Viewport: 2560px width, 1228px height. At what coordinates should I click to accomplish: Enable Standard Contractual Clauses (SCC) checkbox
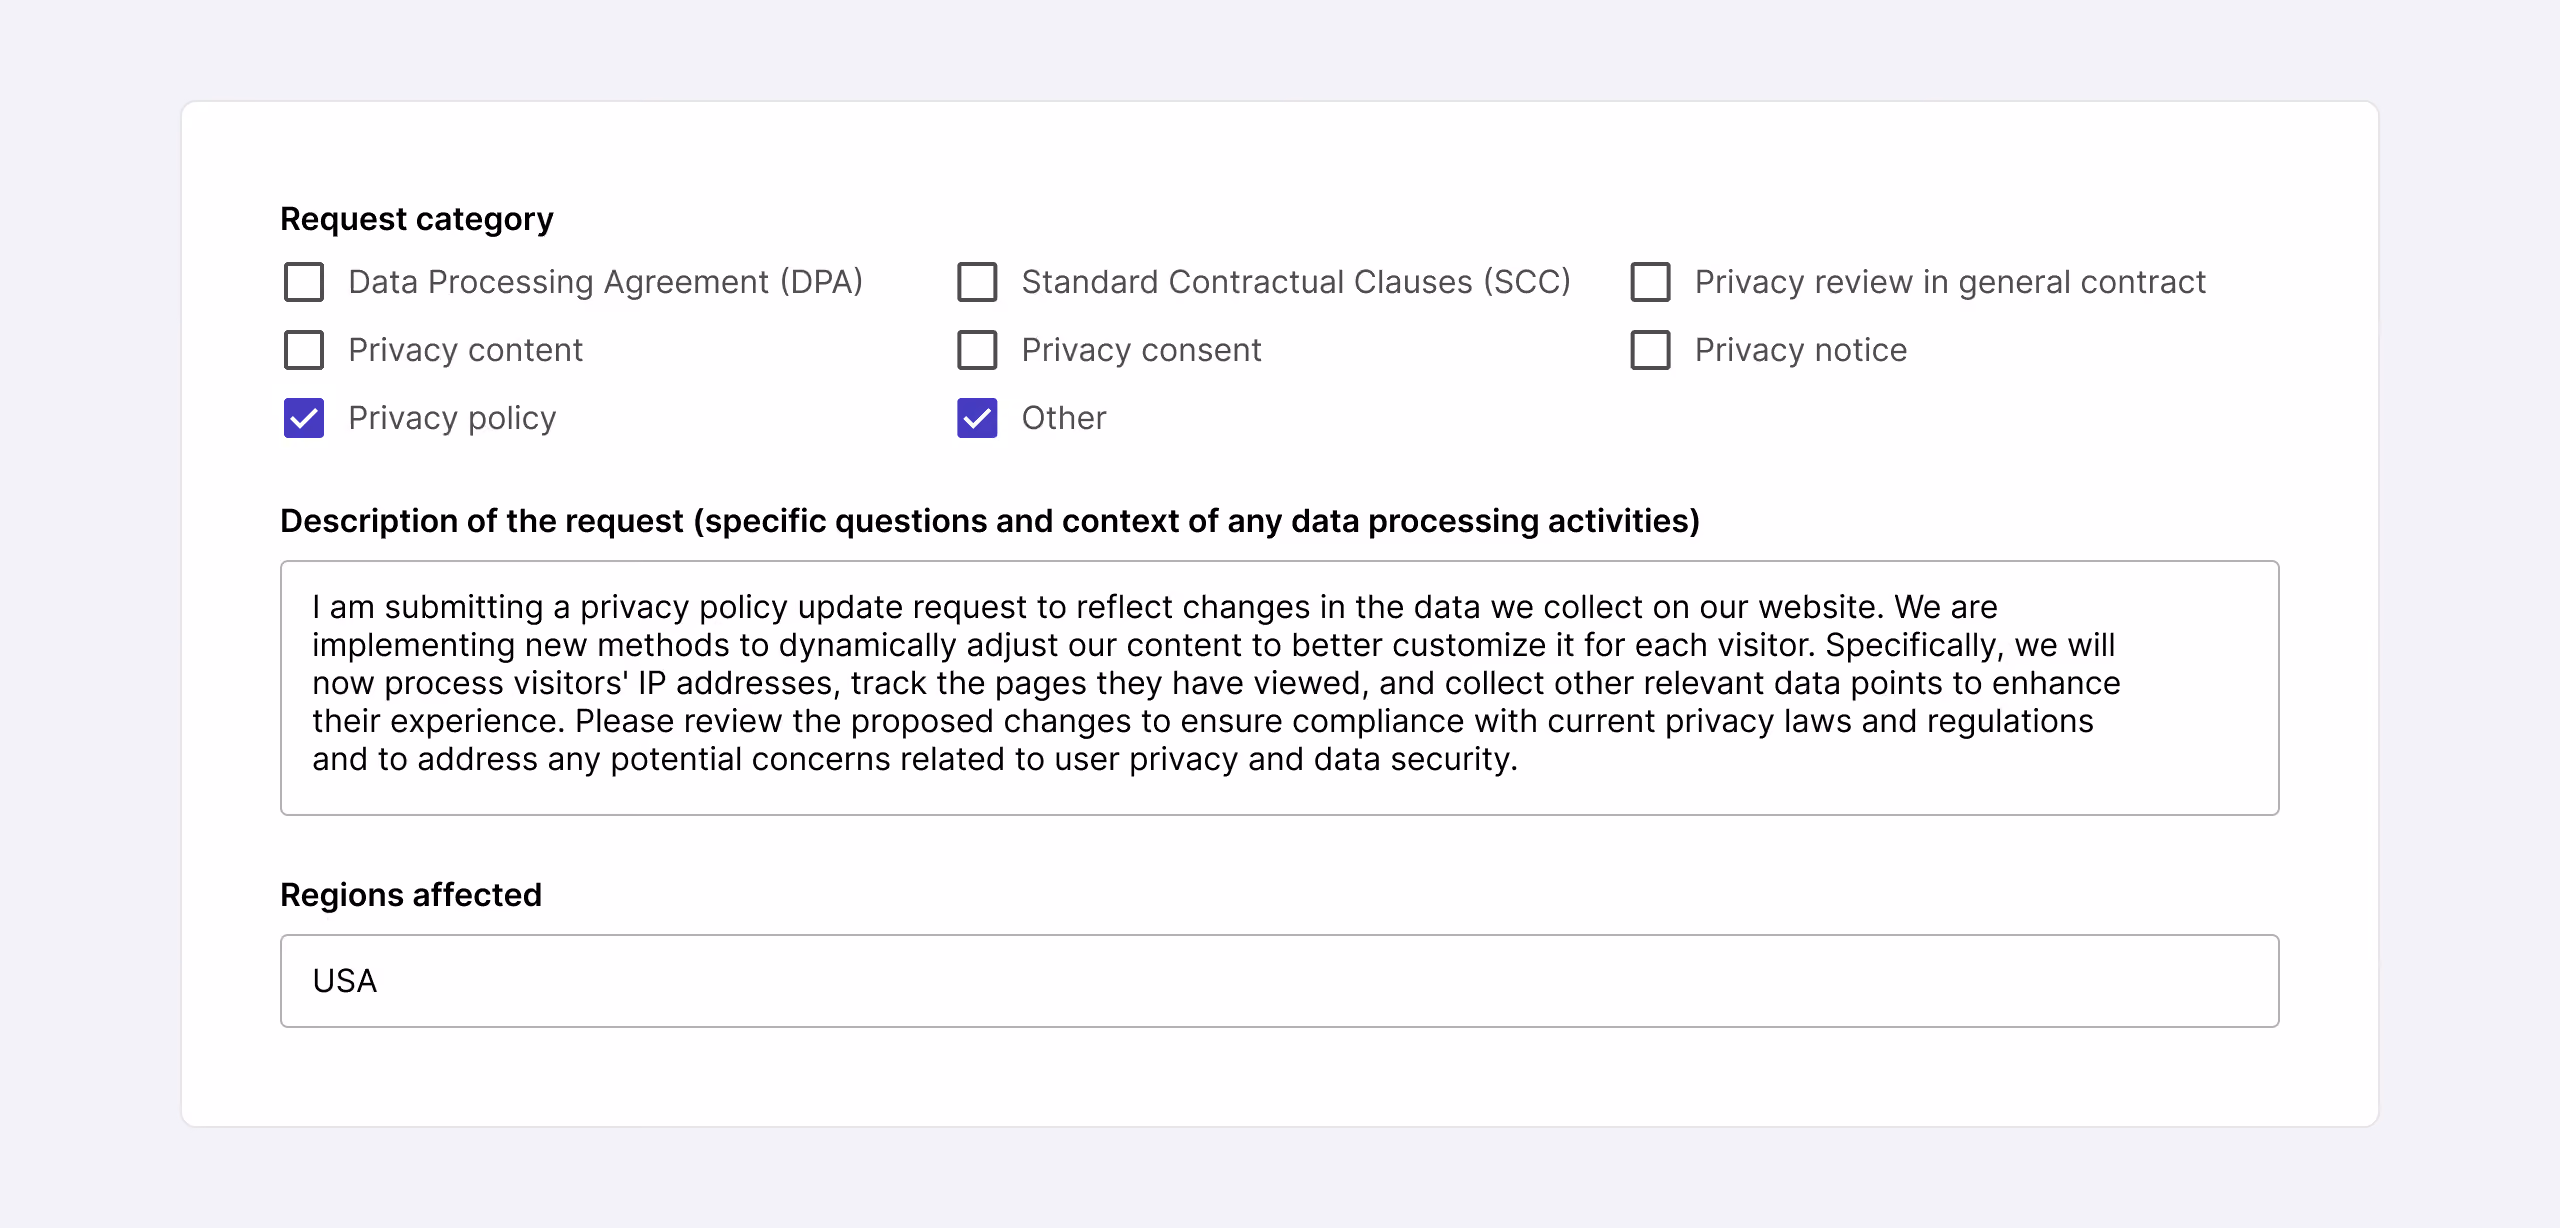pos(977,282)
